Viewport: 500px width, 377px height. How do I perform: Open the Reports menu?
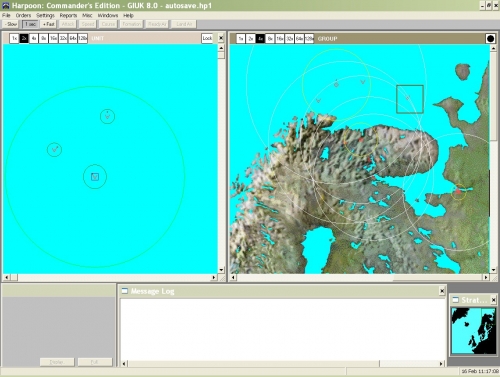pos(68,15)
